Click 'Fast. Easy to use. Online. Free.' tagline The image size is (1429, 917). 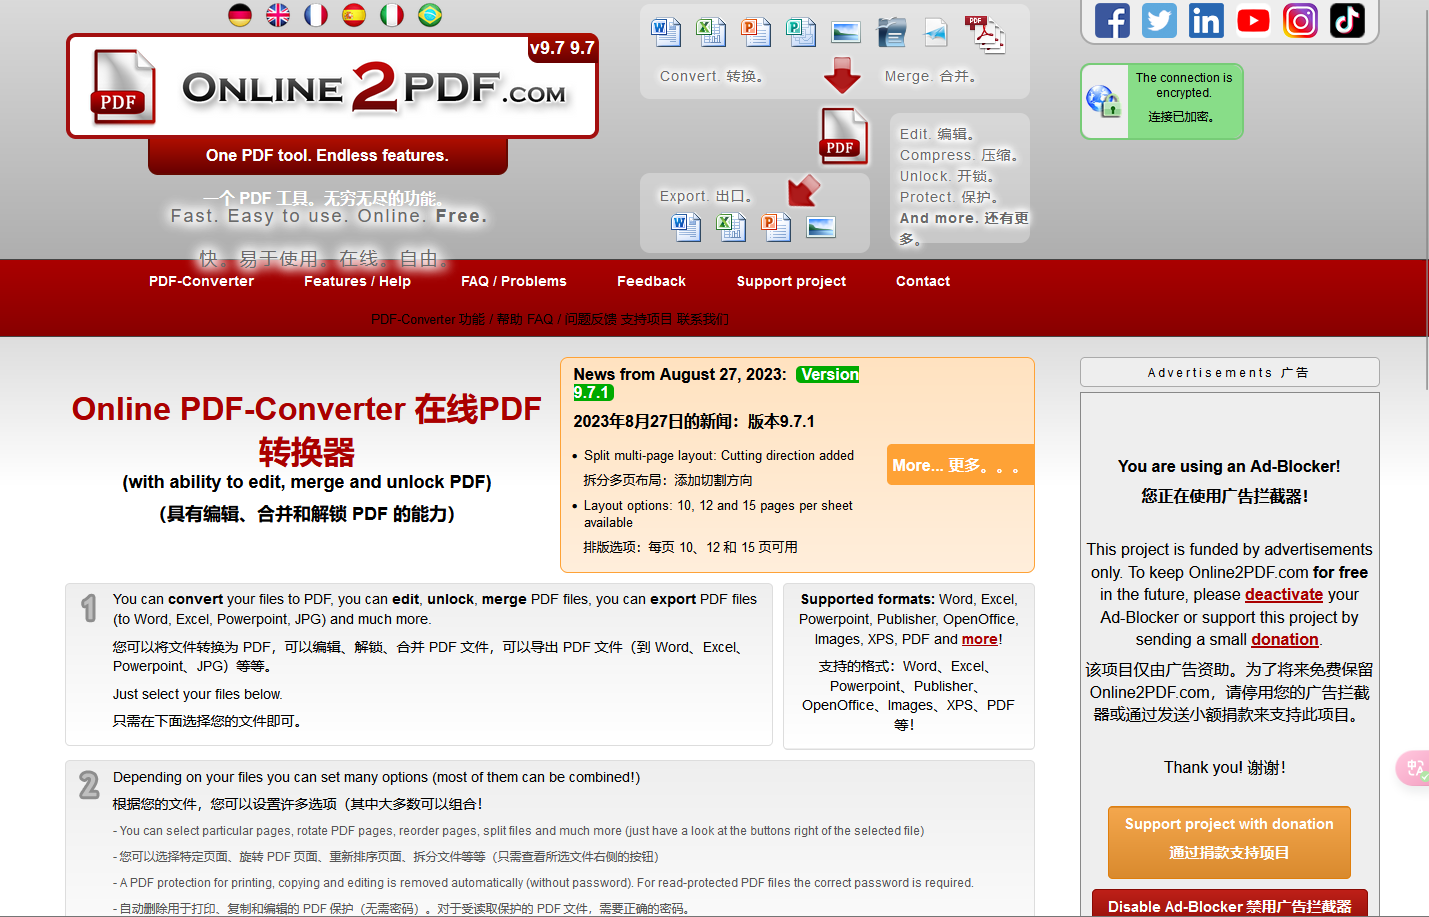point(329,216)
